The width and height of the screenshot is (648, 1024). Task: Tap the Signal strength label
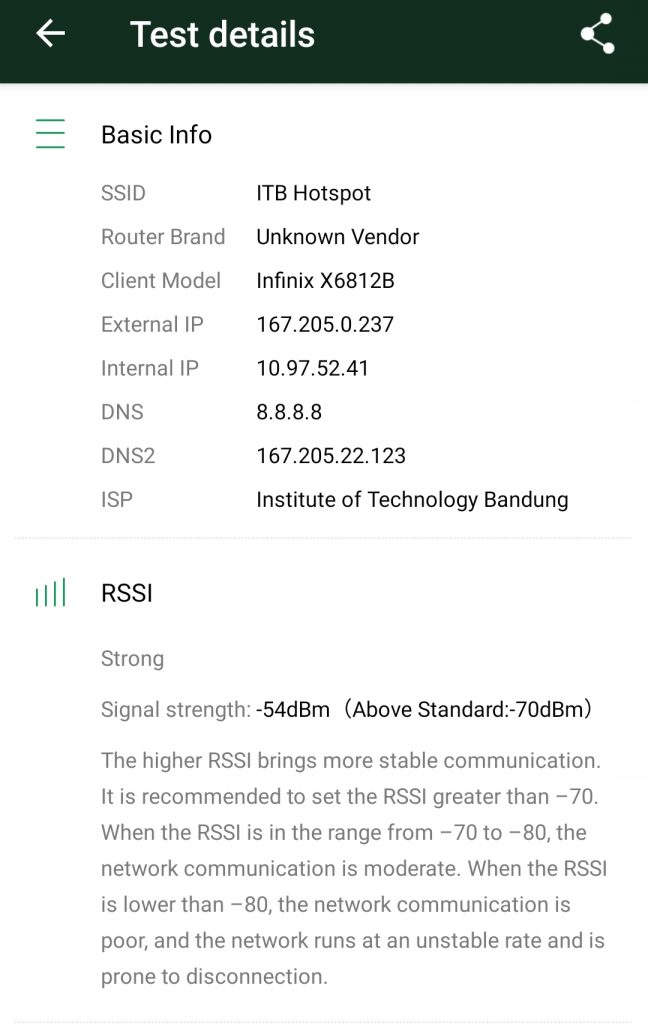[x=175, y=710]
